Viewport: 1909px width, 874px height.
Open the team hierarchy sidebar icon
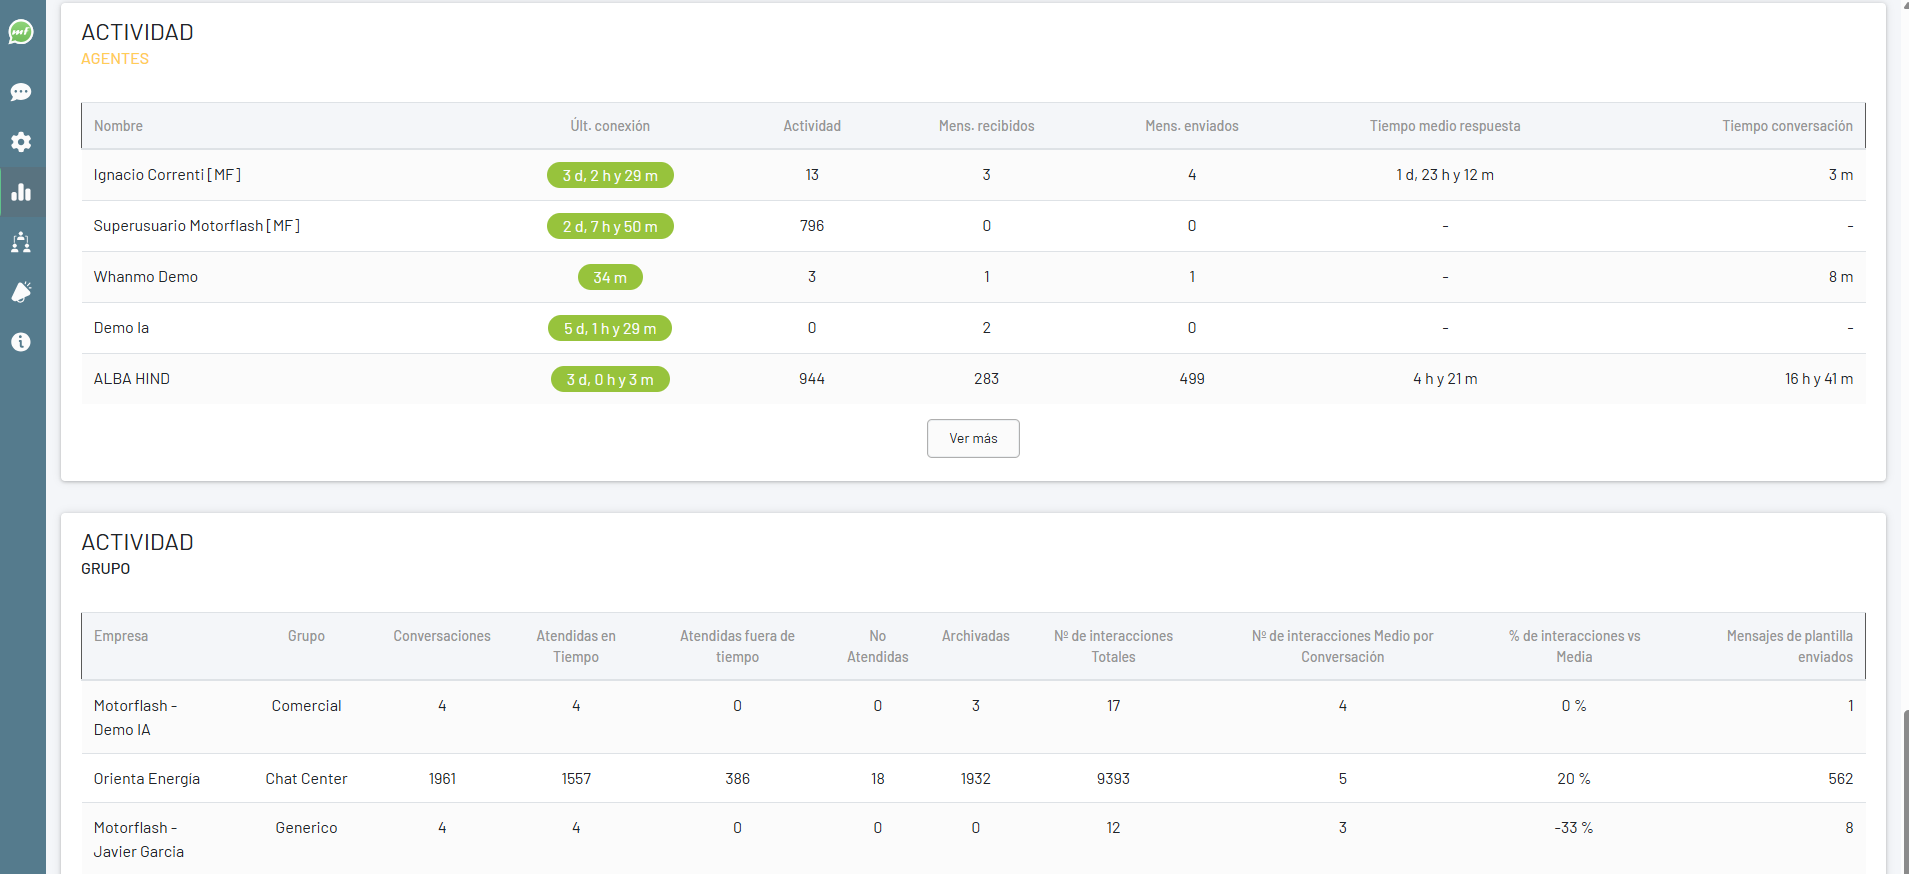(x=21, y=242)
